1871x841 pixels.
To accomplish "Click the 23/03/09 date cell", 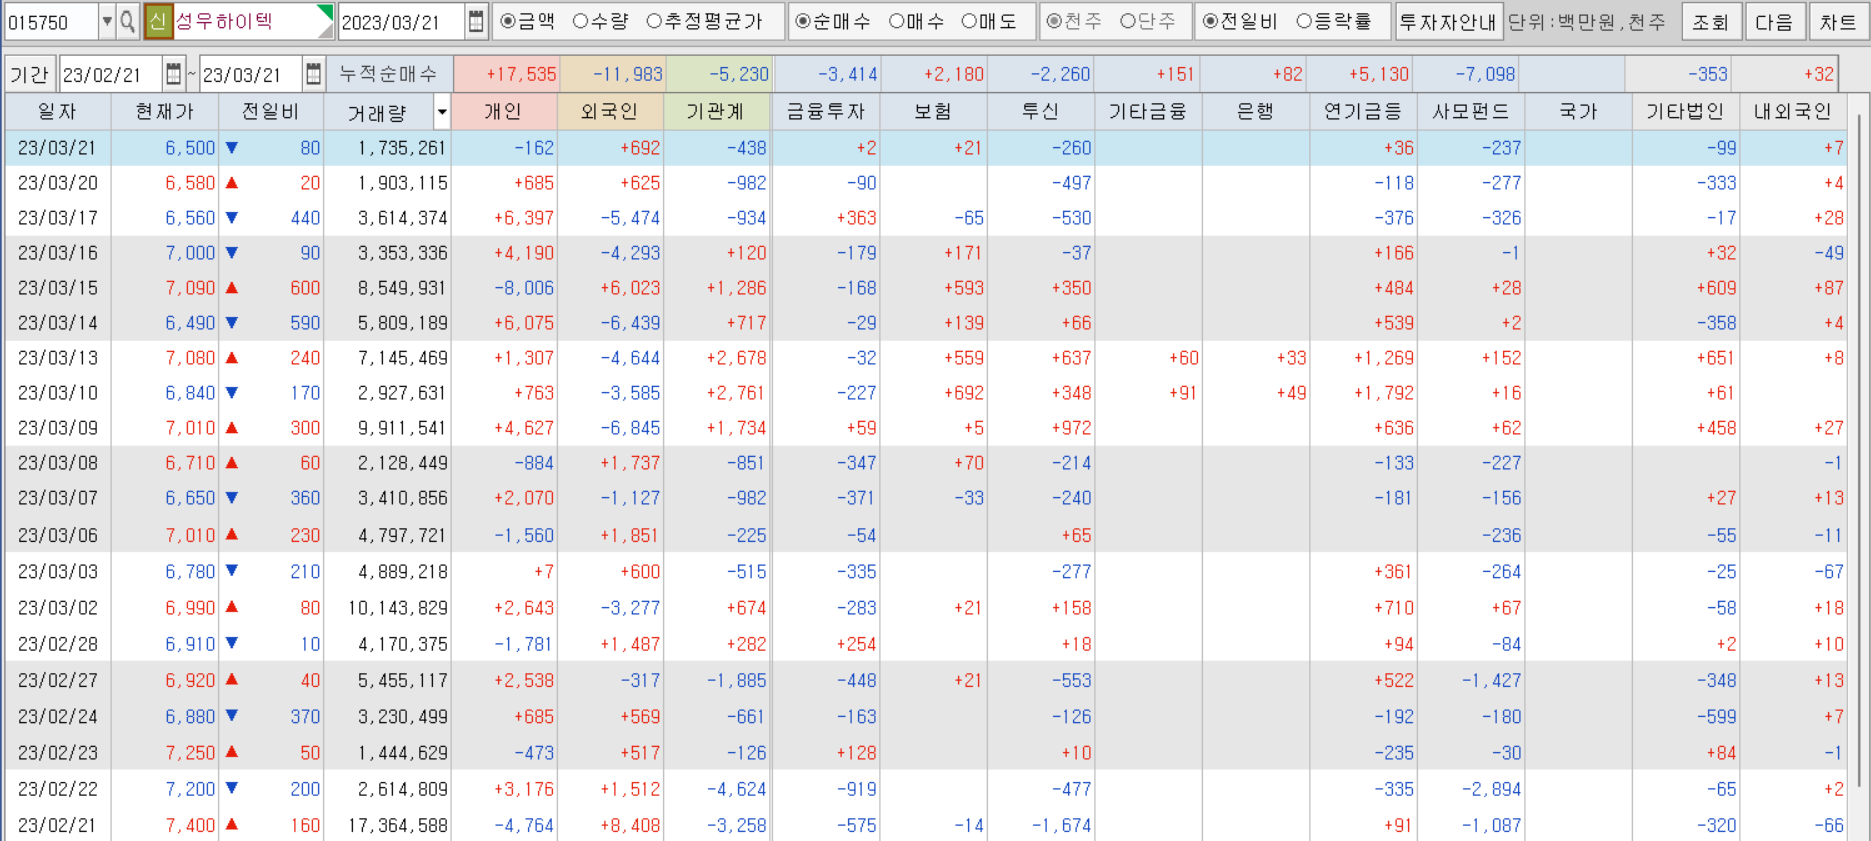I will pos(58,428).
